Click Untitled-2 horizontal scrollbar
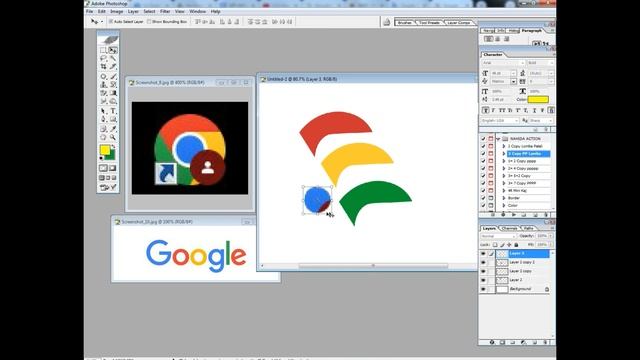Screen dimensions: 640x360 (373, 266)
